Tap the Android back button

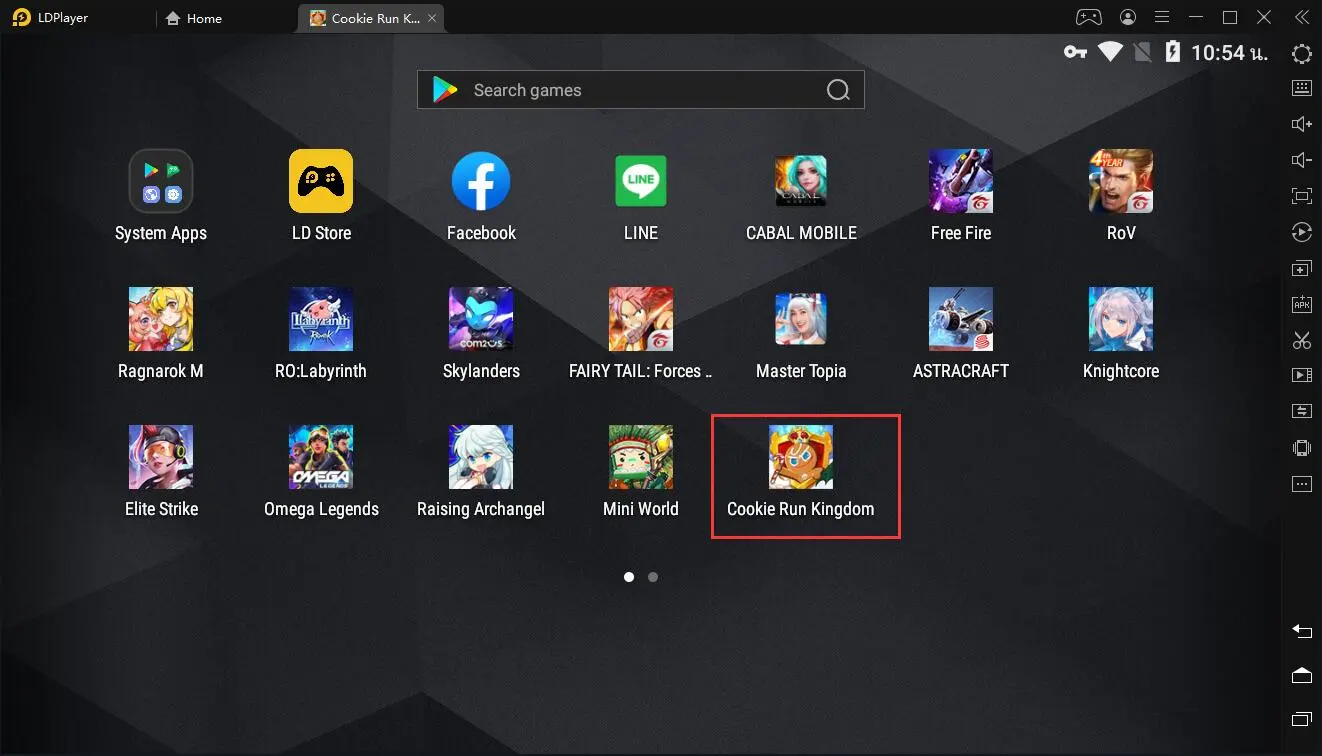tap(1301, 631)
